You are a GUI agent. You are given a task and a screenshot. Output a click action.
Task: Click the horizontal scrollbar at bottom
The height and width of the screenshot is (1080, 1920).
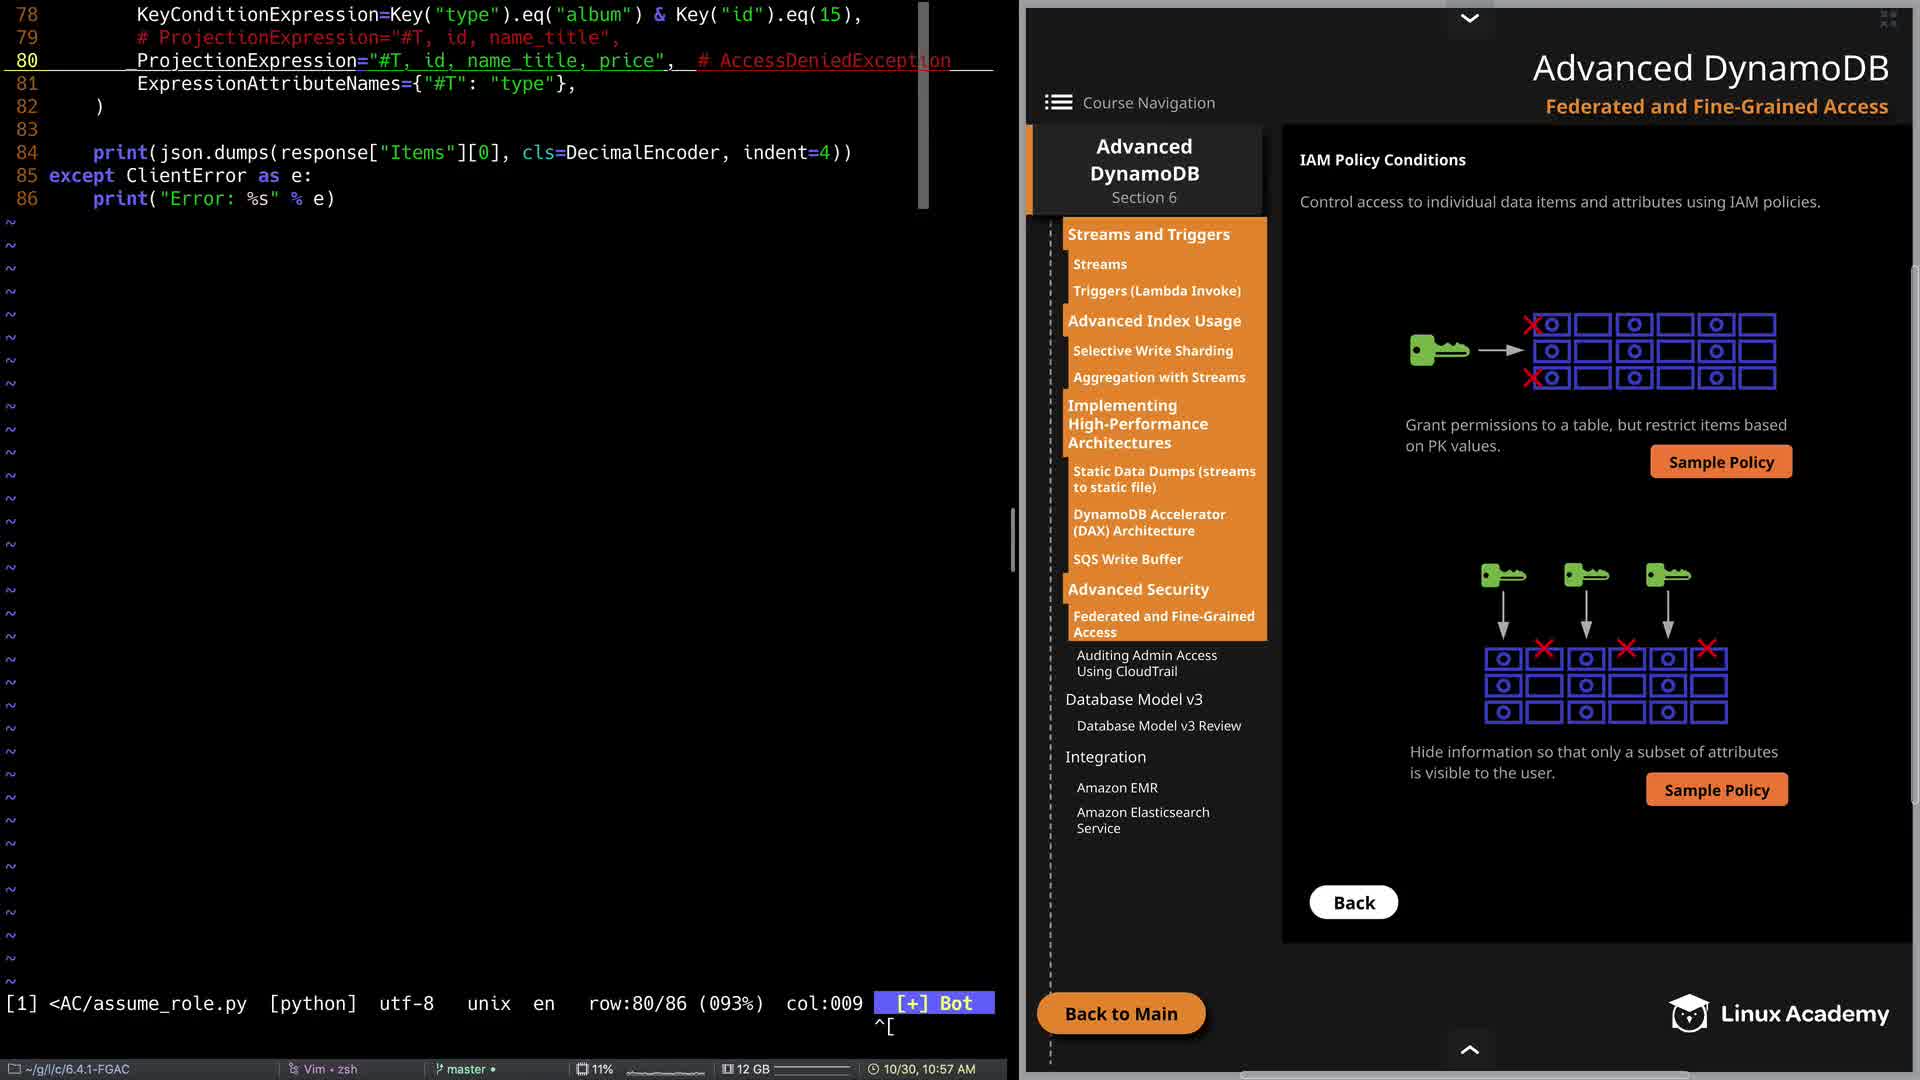(x=1464, y=1075)
